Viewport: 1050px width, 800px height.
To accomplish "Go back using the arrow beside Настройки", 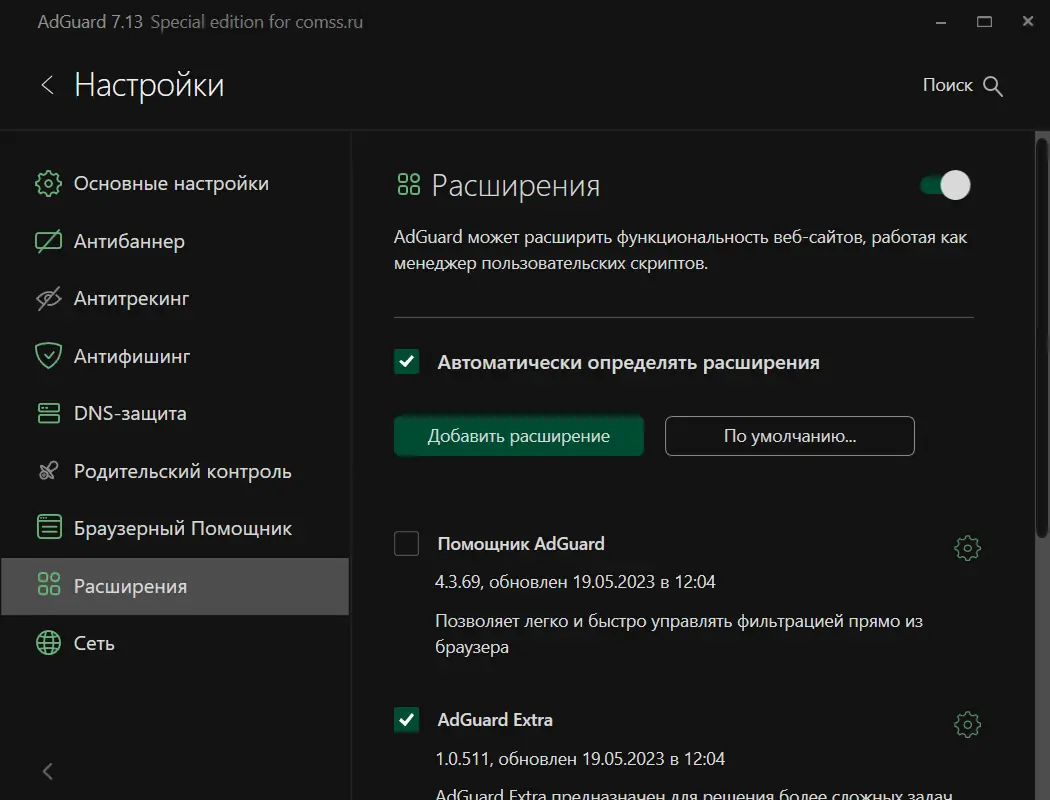I will point(47,85).
